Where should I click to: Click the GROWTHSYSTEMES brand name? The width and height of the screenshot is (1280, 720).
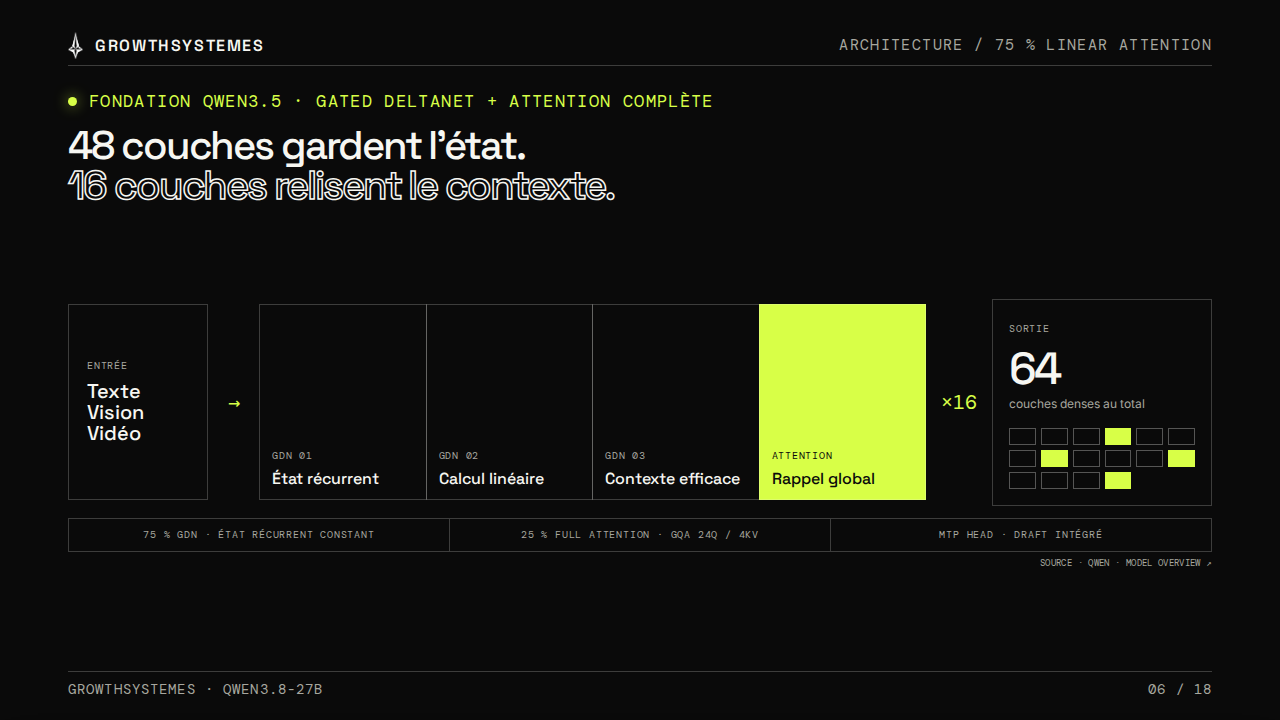click(x=179, y=45)
